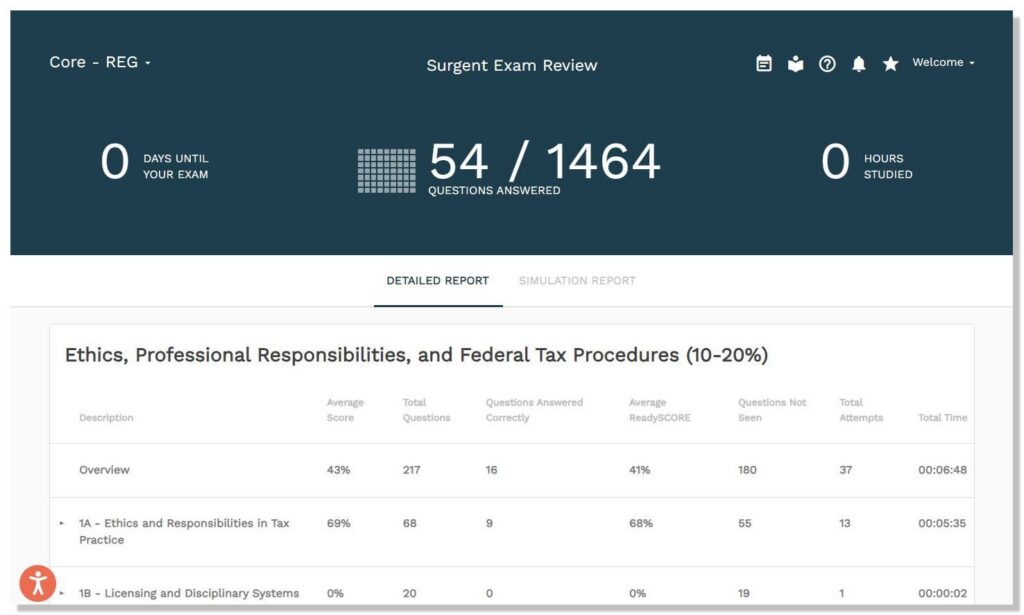Image resolution: width=1024 pixels, height=615 pixels.
Task: Select the Overview row description
Action: pos(104,470)
